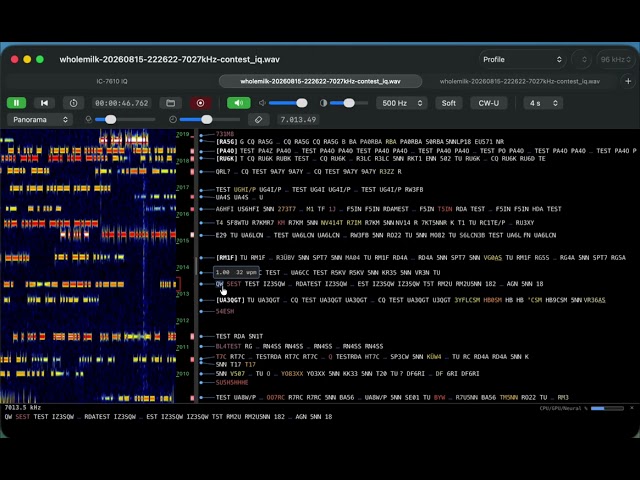Click the timer loop icon
640x480 pixels.
point(73,103)
